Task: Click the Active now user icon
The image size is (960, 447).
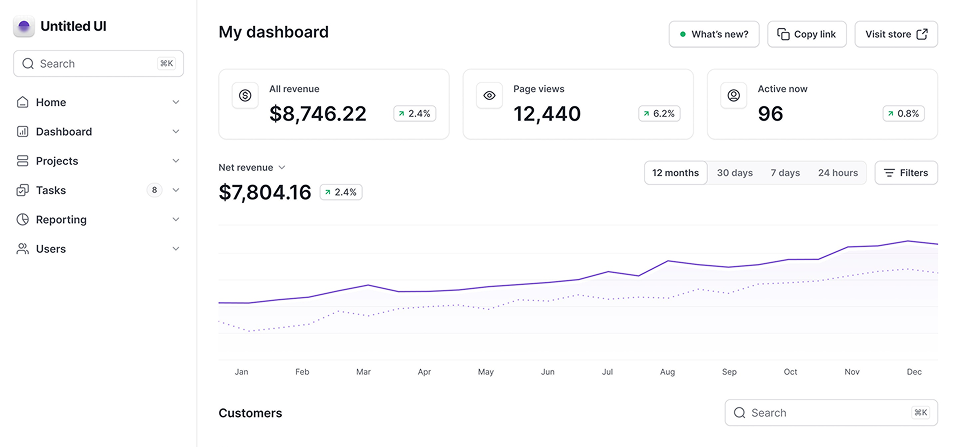Action: pos(733,95)
